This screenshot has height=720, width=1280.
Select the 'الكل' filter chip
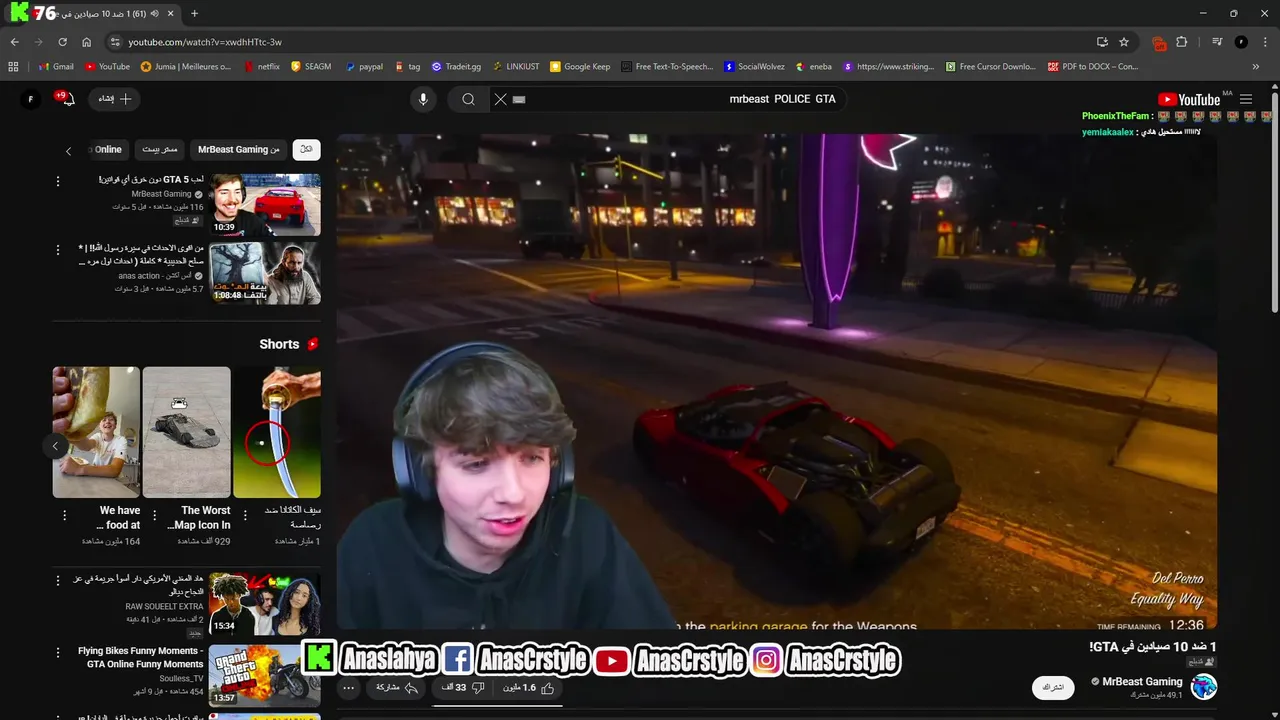[x=306, y=150]
